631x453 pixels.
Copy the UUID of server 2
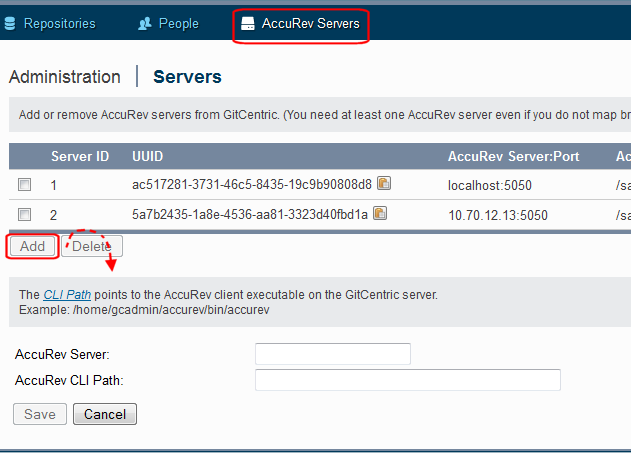click(380, 213)
